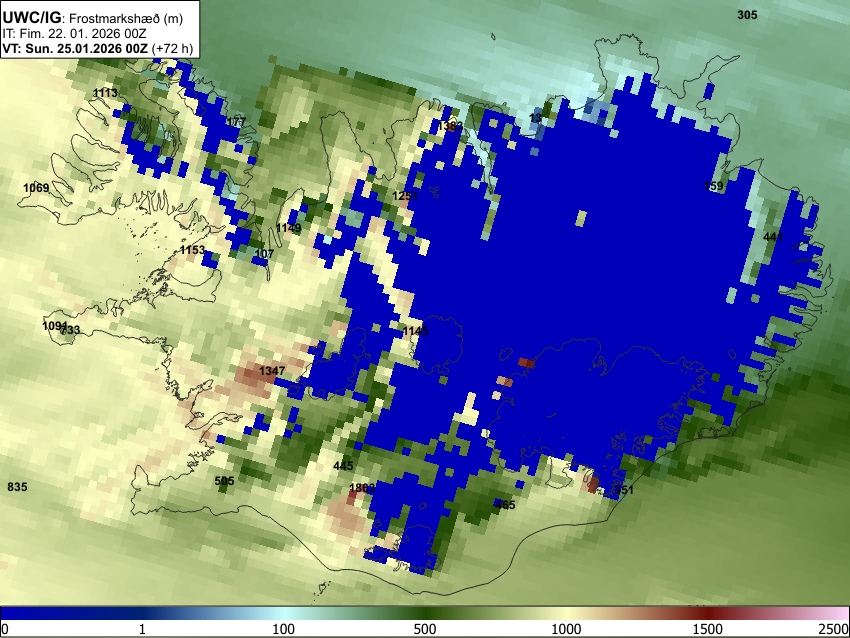The image size is (850, 638).
Task: Click the 445 value label on the map
Action: [343, 466]
